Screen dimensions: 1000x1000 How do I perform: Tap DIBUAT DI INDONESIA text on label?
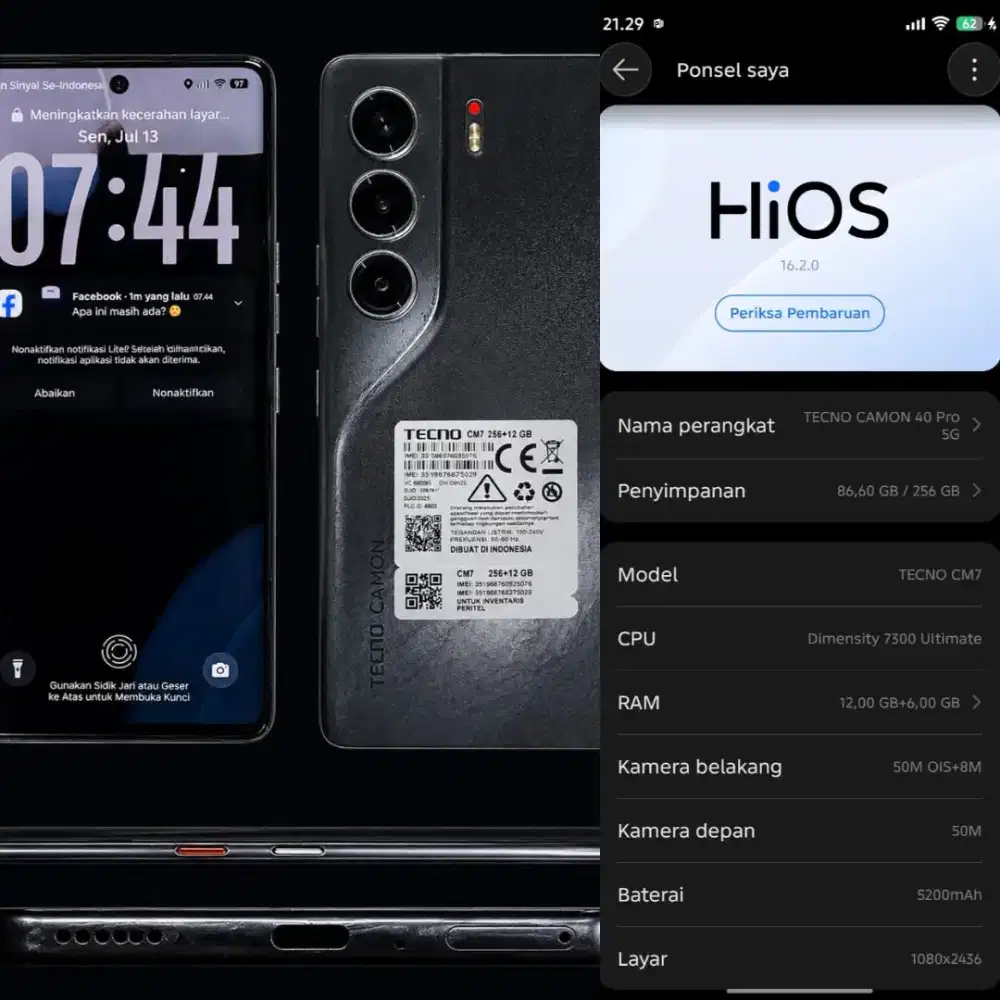(x=490, y=549)
